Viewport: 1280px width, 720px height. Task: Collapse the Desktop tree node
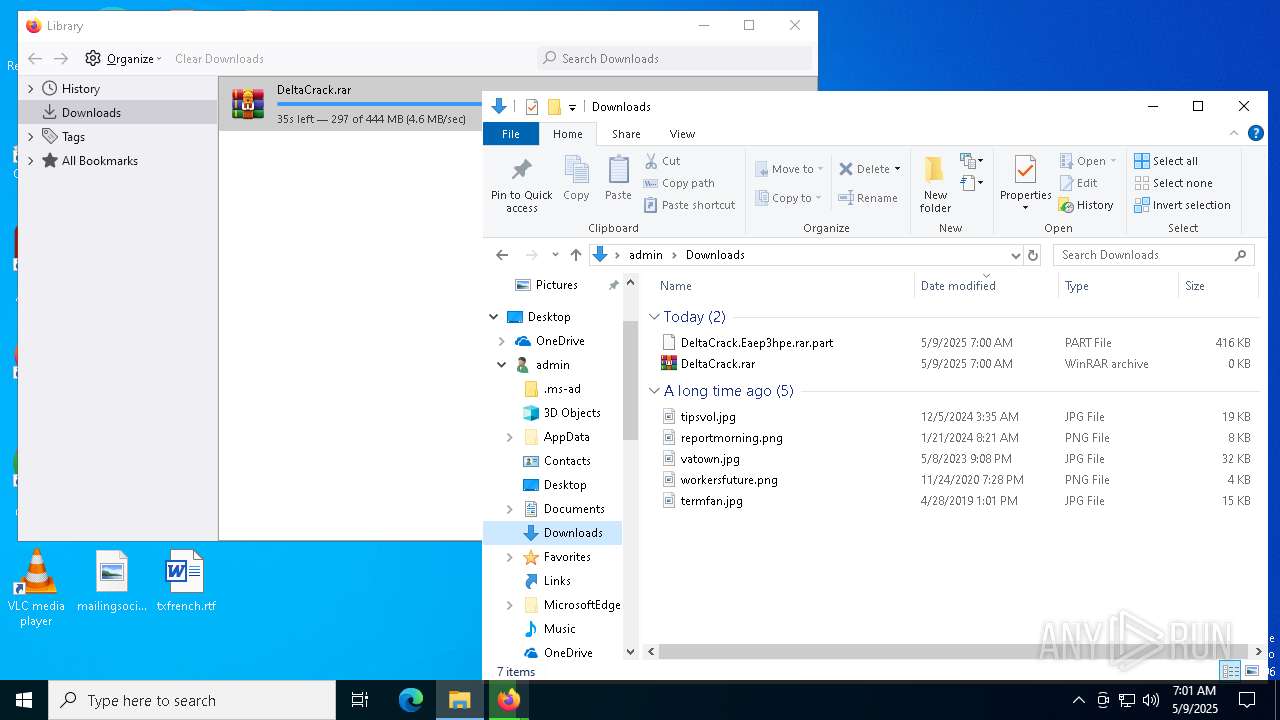(494, 317)
